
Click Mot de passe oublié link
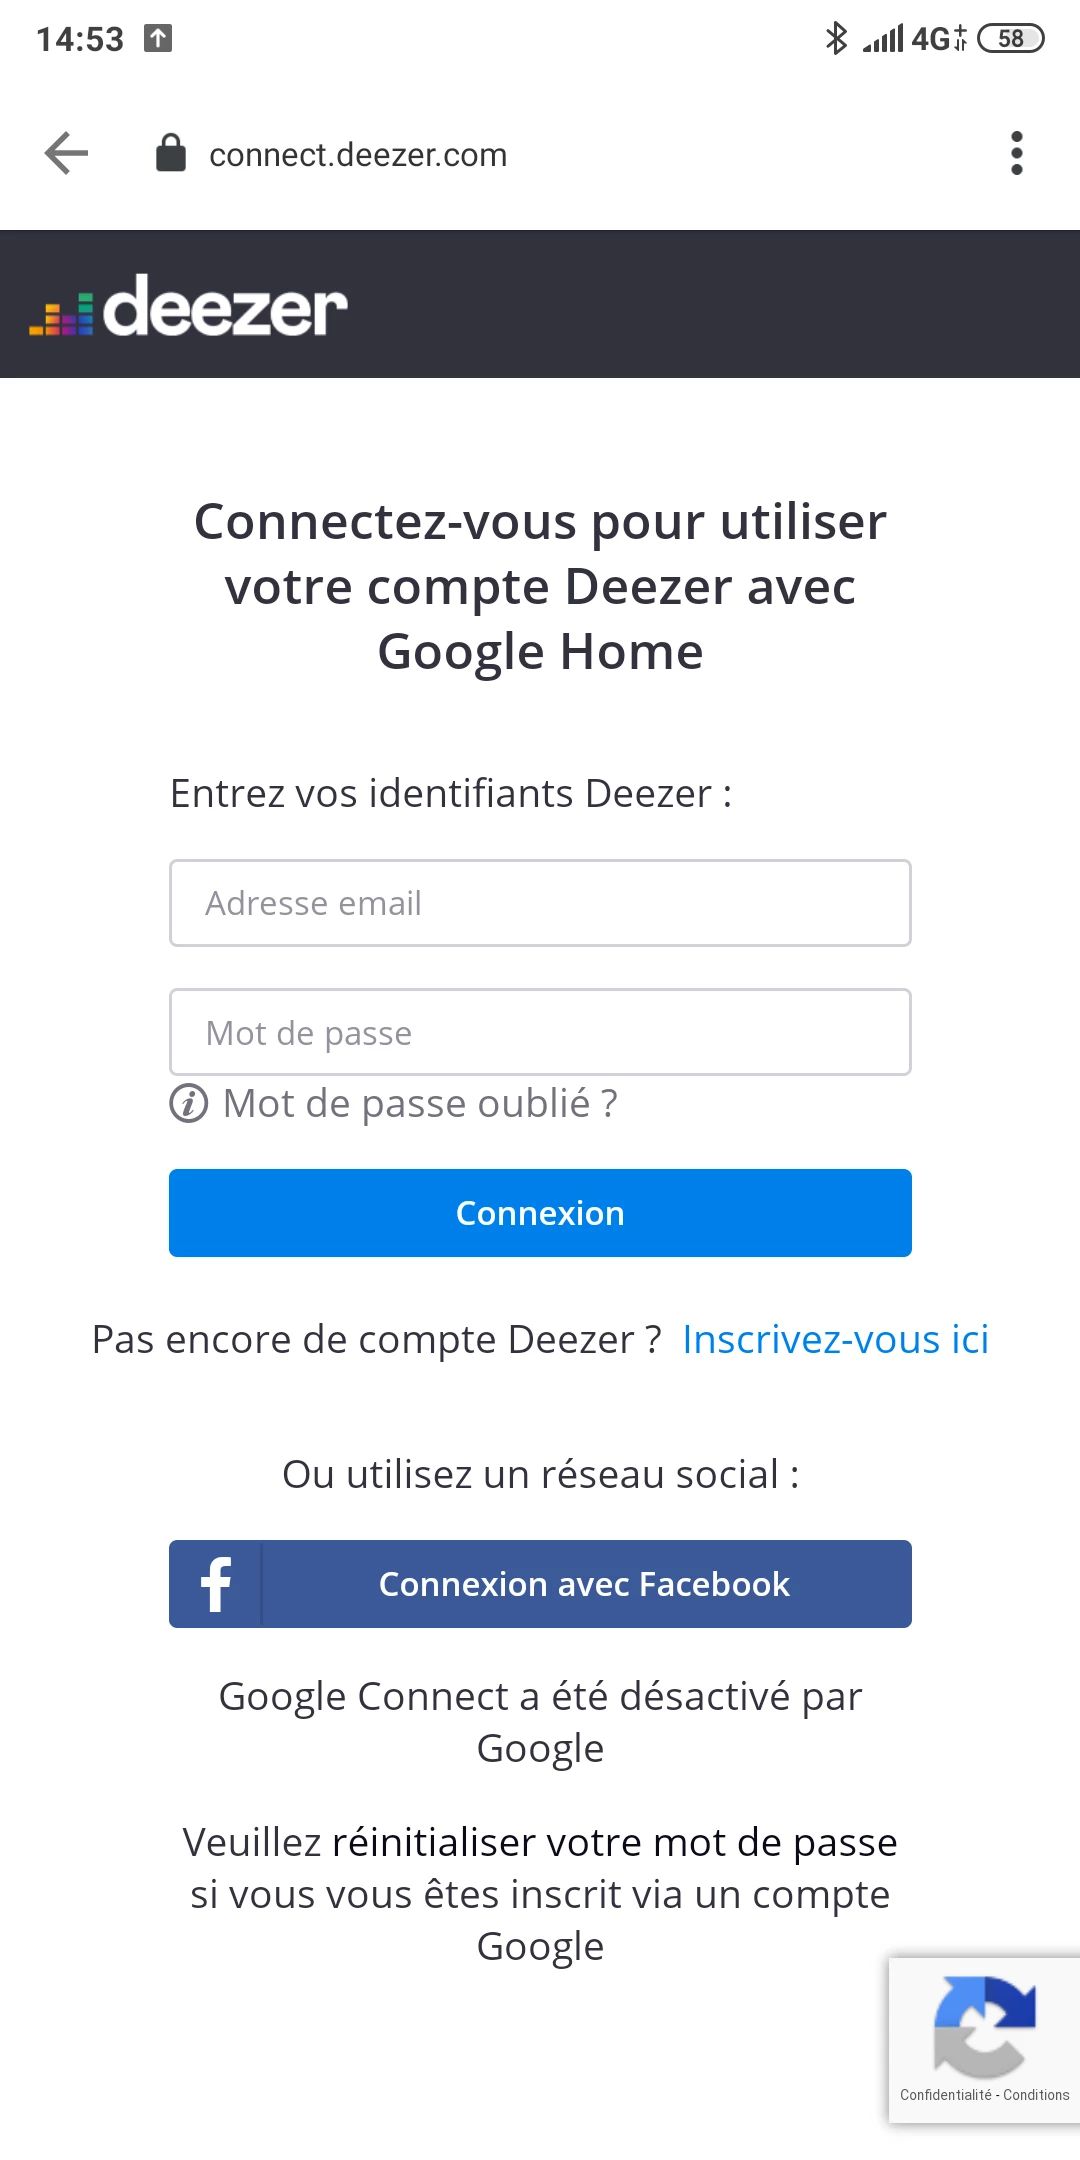(x=420, y=1104)
